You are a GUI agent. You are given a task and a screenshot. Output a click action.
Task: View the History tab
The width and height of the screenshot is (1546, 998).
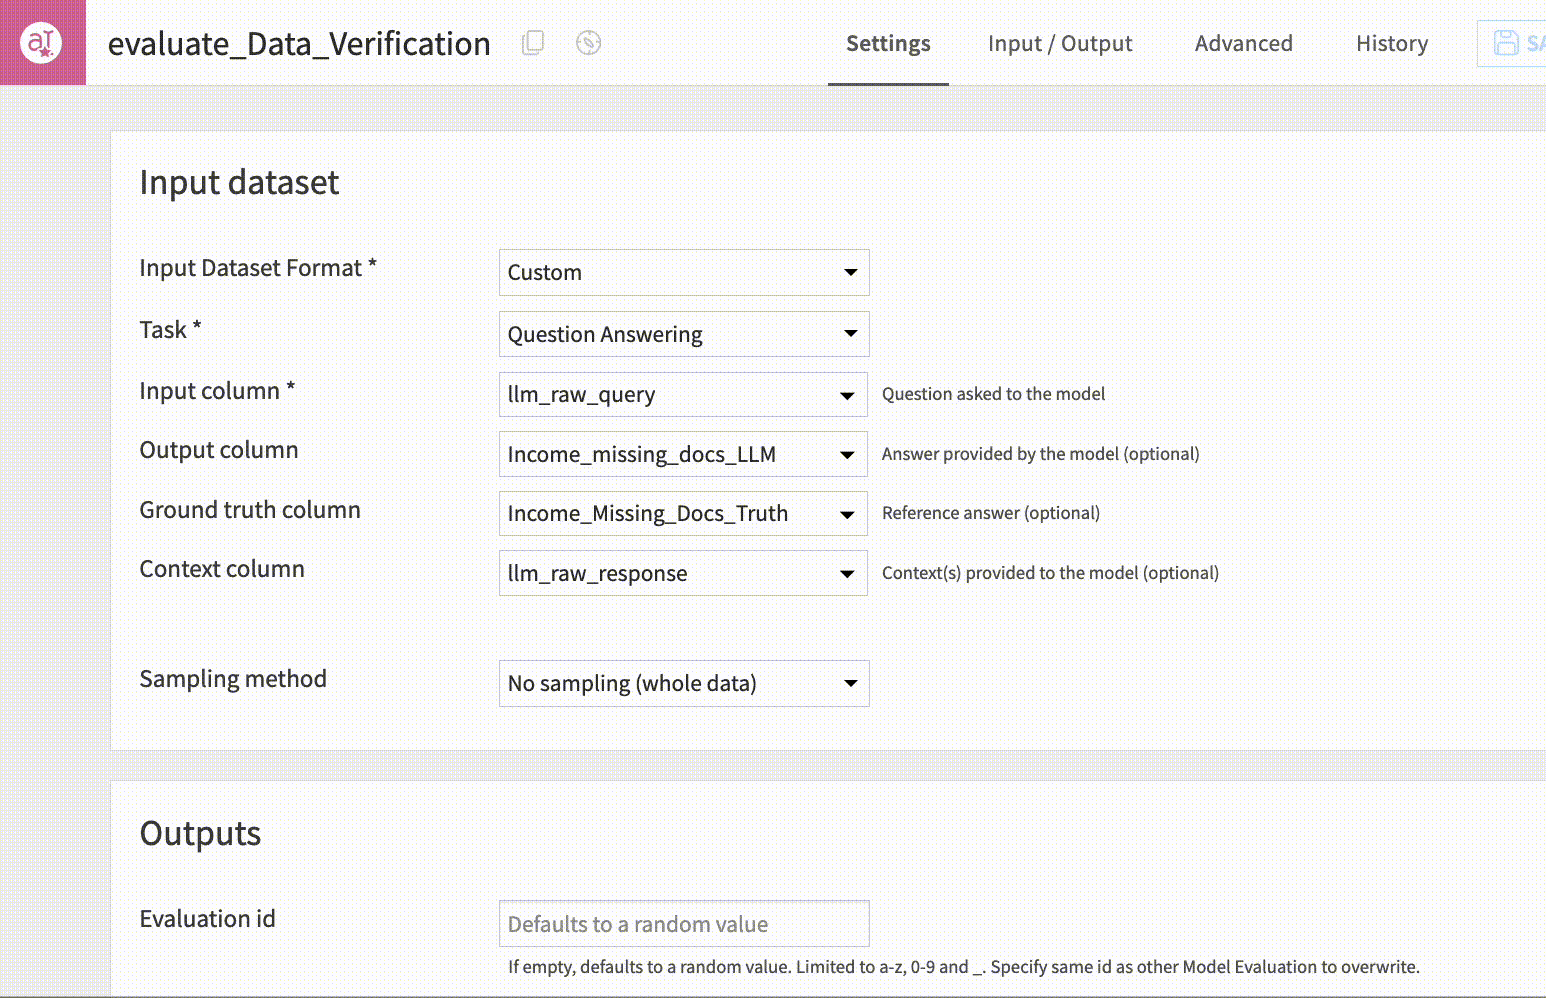tap(1392, 43)
